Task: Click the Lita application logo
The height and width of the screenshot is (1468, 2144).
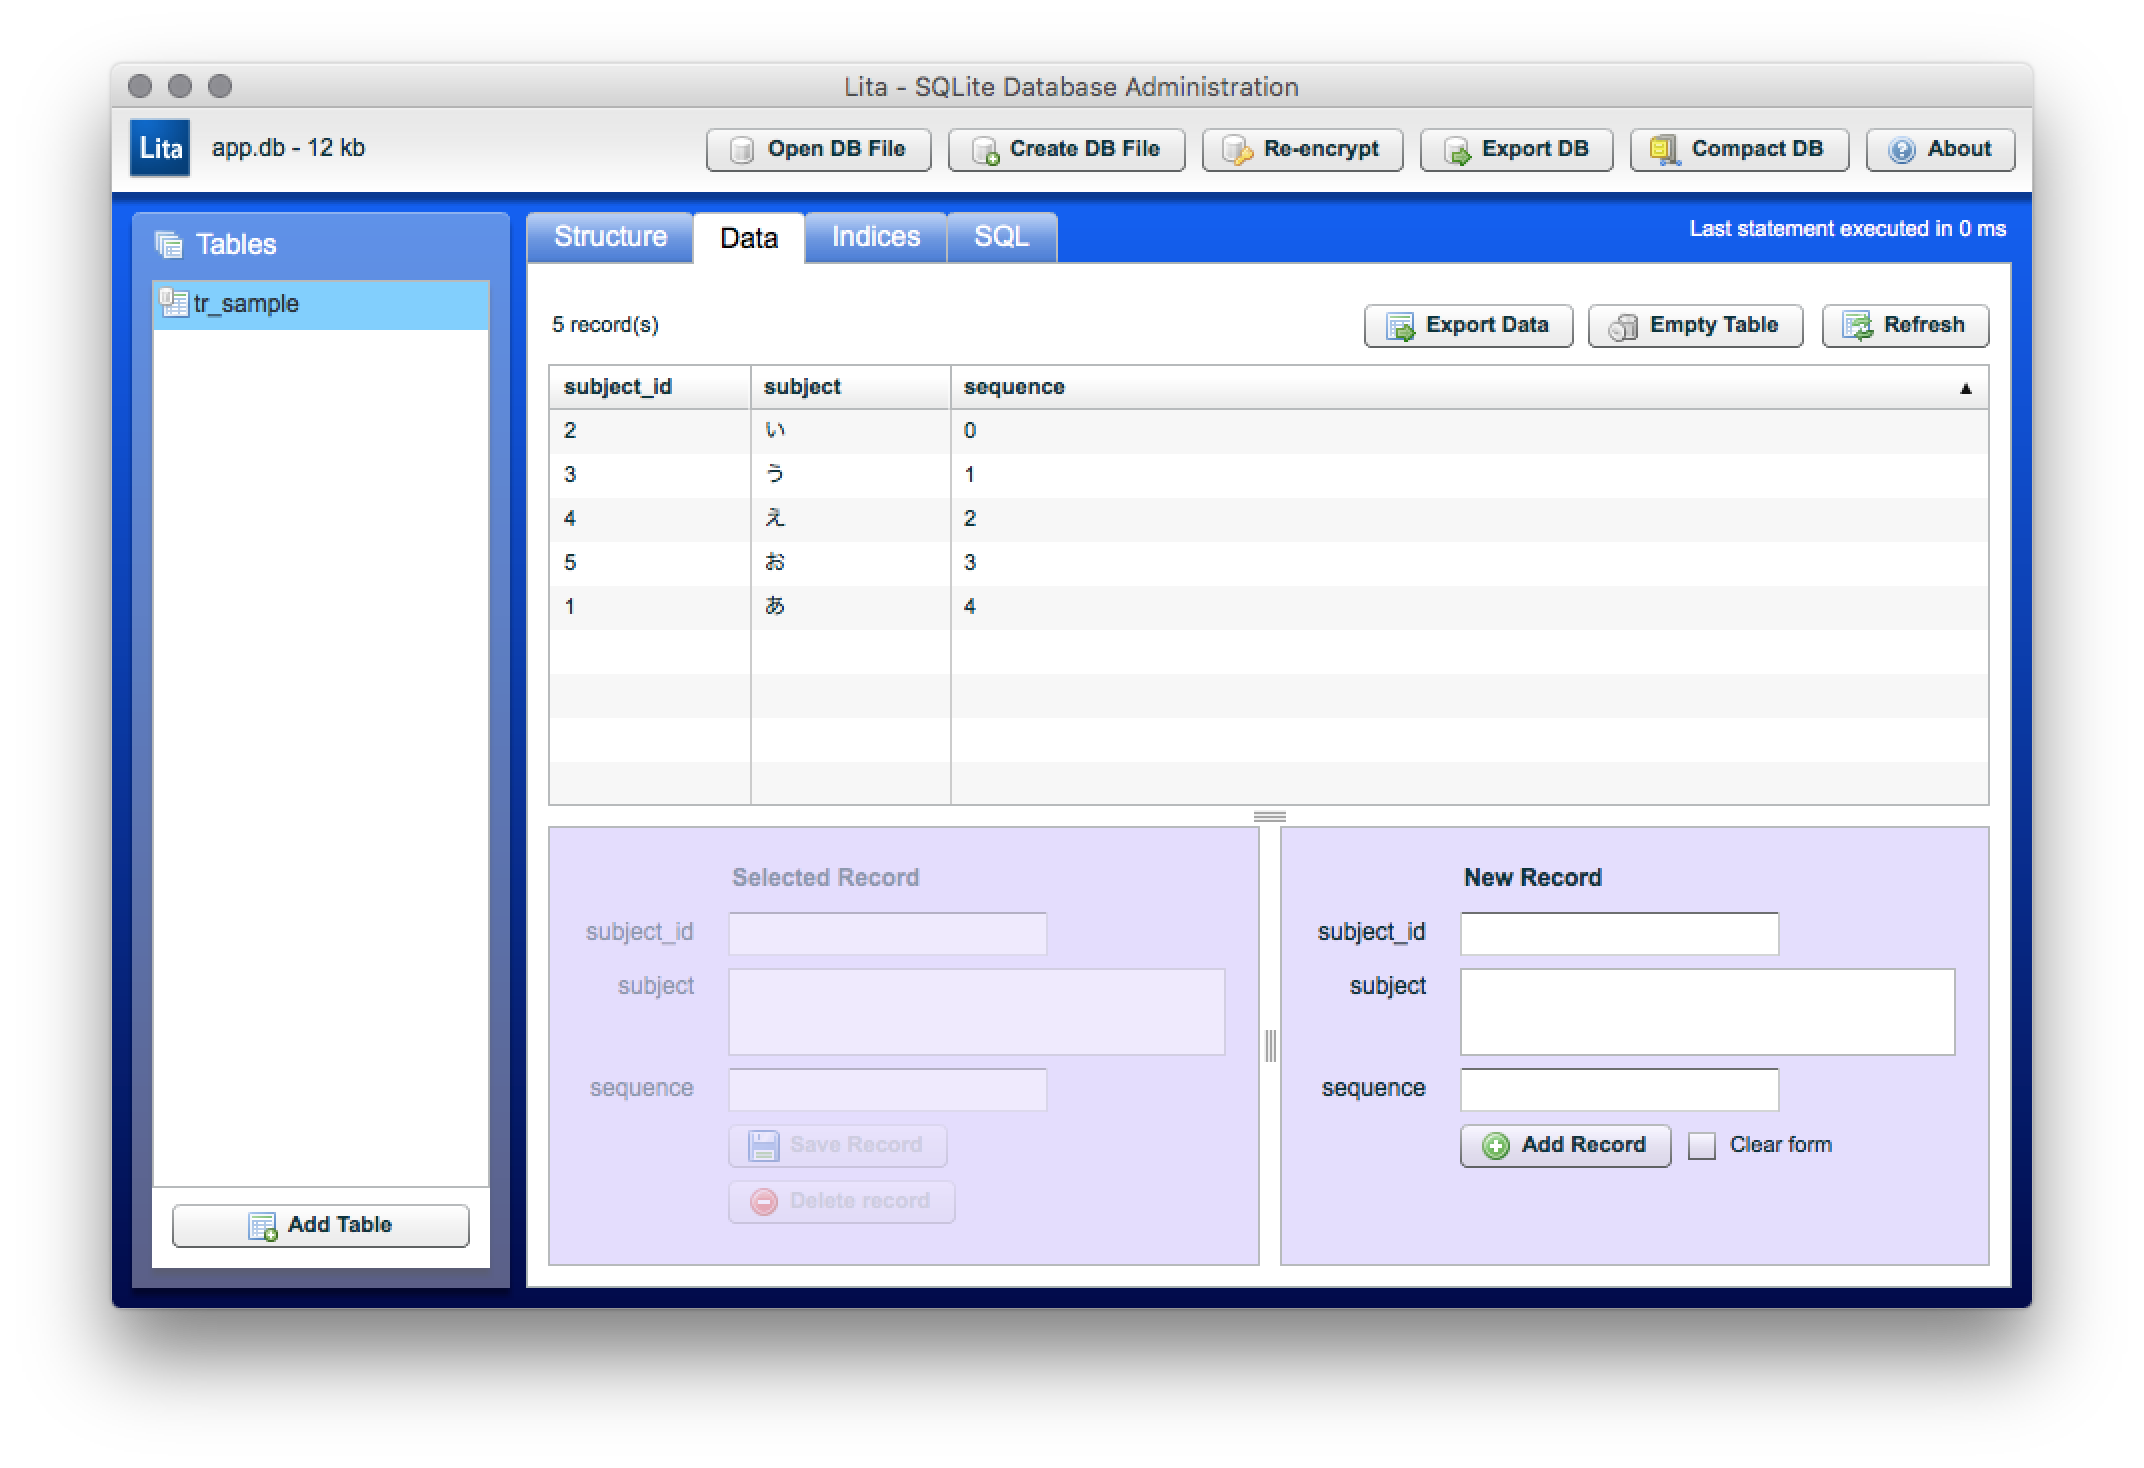Action: pyautogui.click(x=160, y=147)
